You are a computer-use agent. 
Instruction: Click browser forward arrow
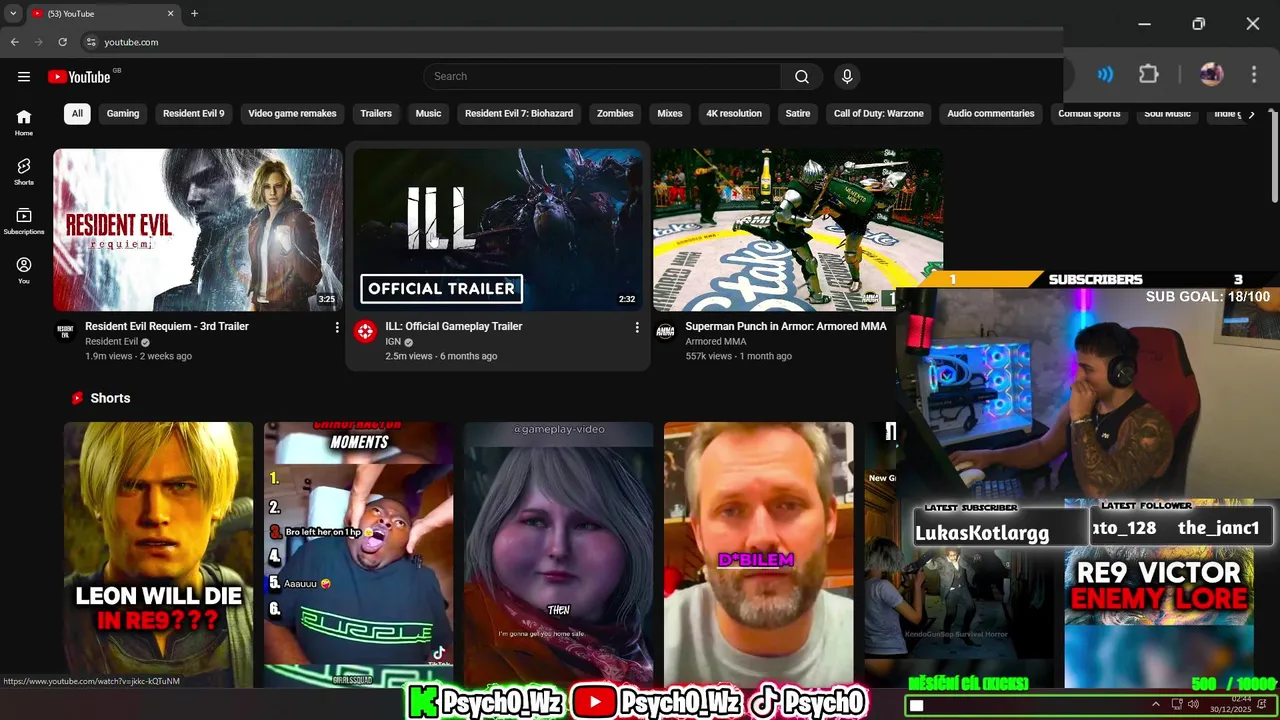[38, 42]
